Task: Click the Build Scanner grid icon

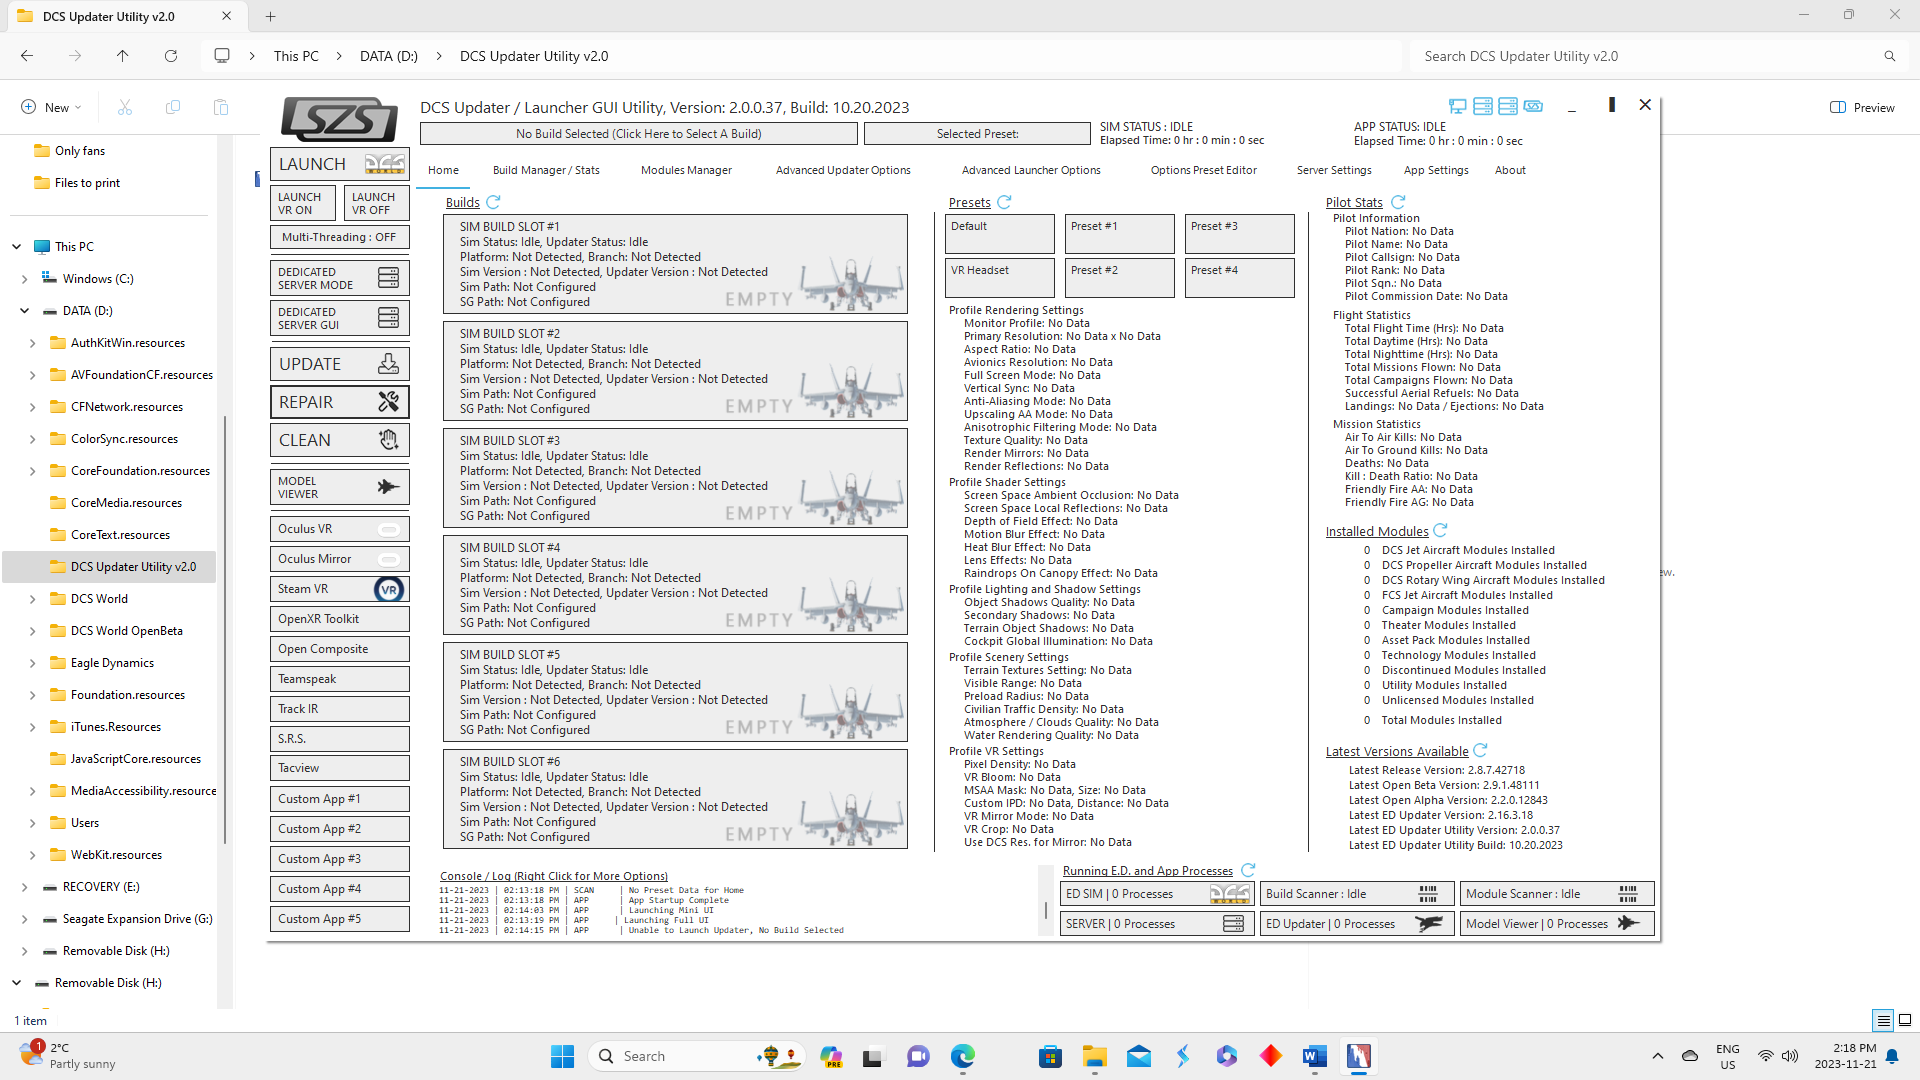Action: [1428, 894]
